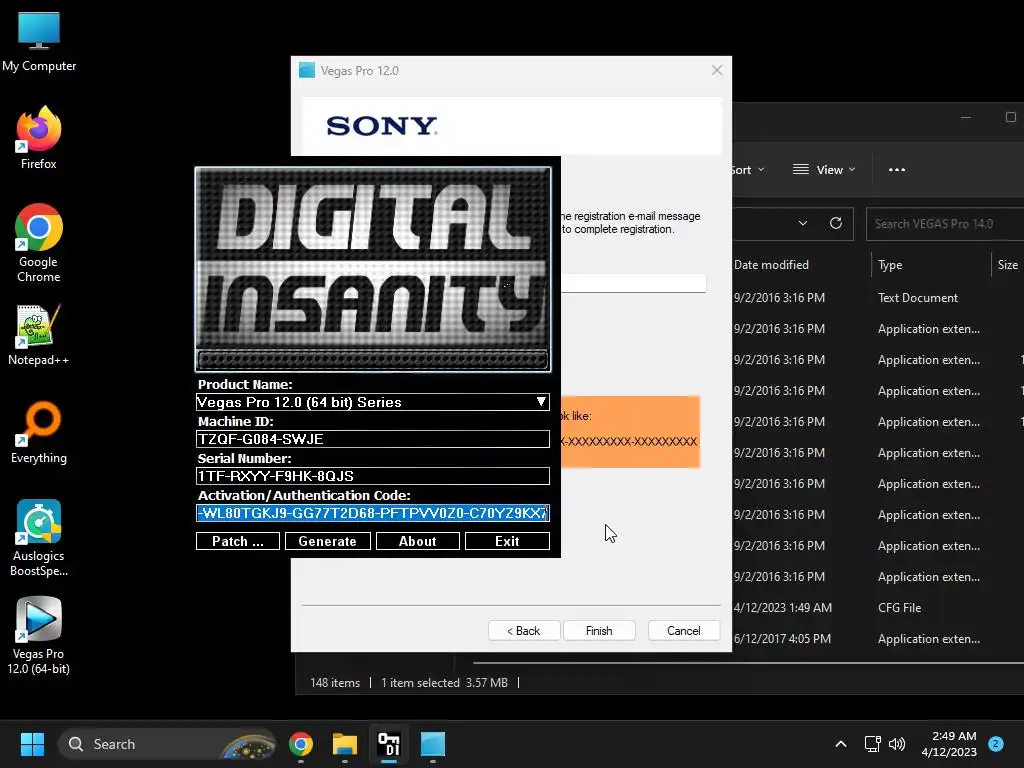Select the Text Document row in Explorer
1024x768 pixels.
[878, 298]
